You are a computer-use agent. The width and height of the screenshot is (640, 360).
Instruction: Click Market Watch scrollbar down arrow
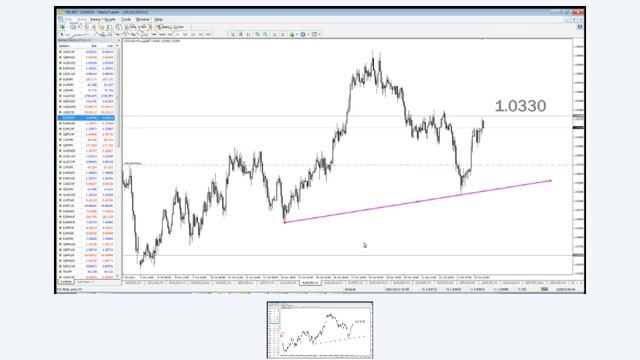click(118, 276)
